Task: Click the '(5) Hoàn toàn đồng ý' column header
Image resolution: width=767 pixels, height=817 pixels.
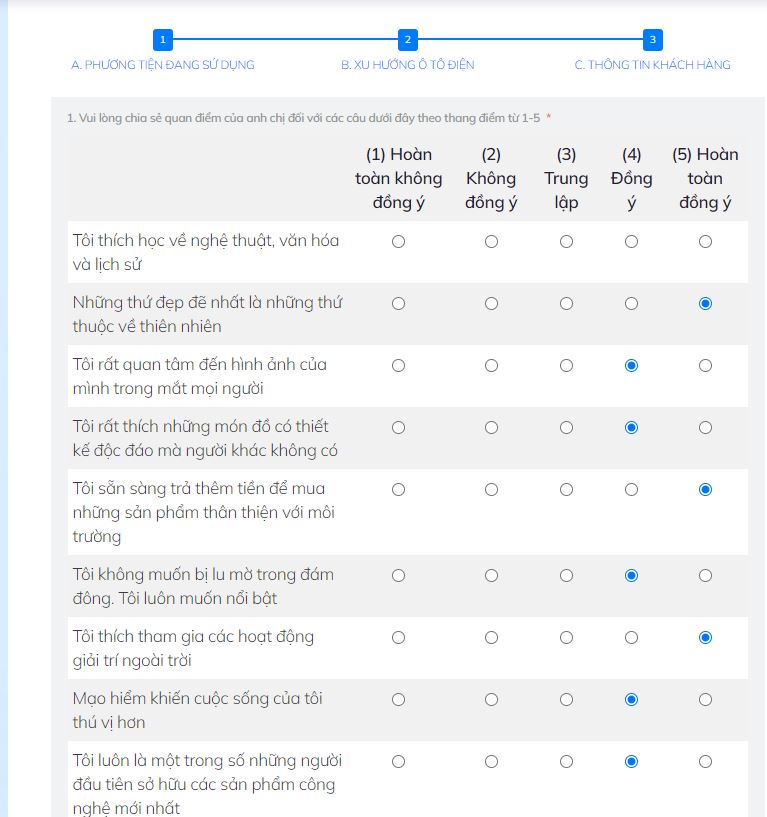Action: (x=705, y=178)
